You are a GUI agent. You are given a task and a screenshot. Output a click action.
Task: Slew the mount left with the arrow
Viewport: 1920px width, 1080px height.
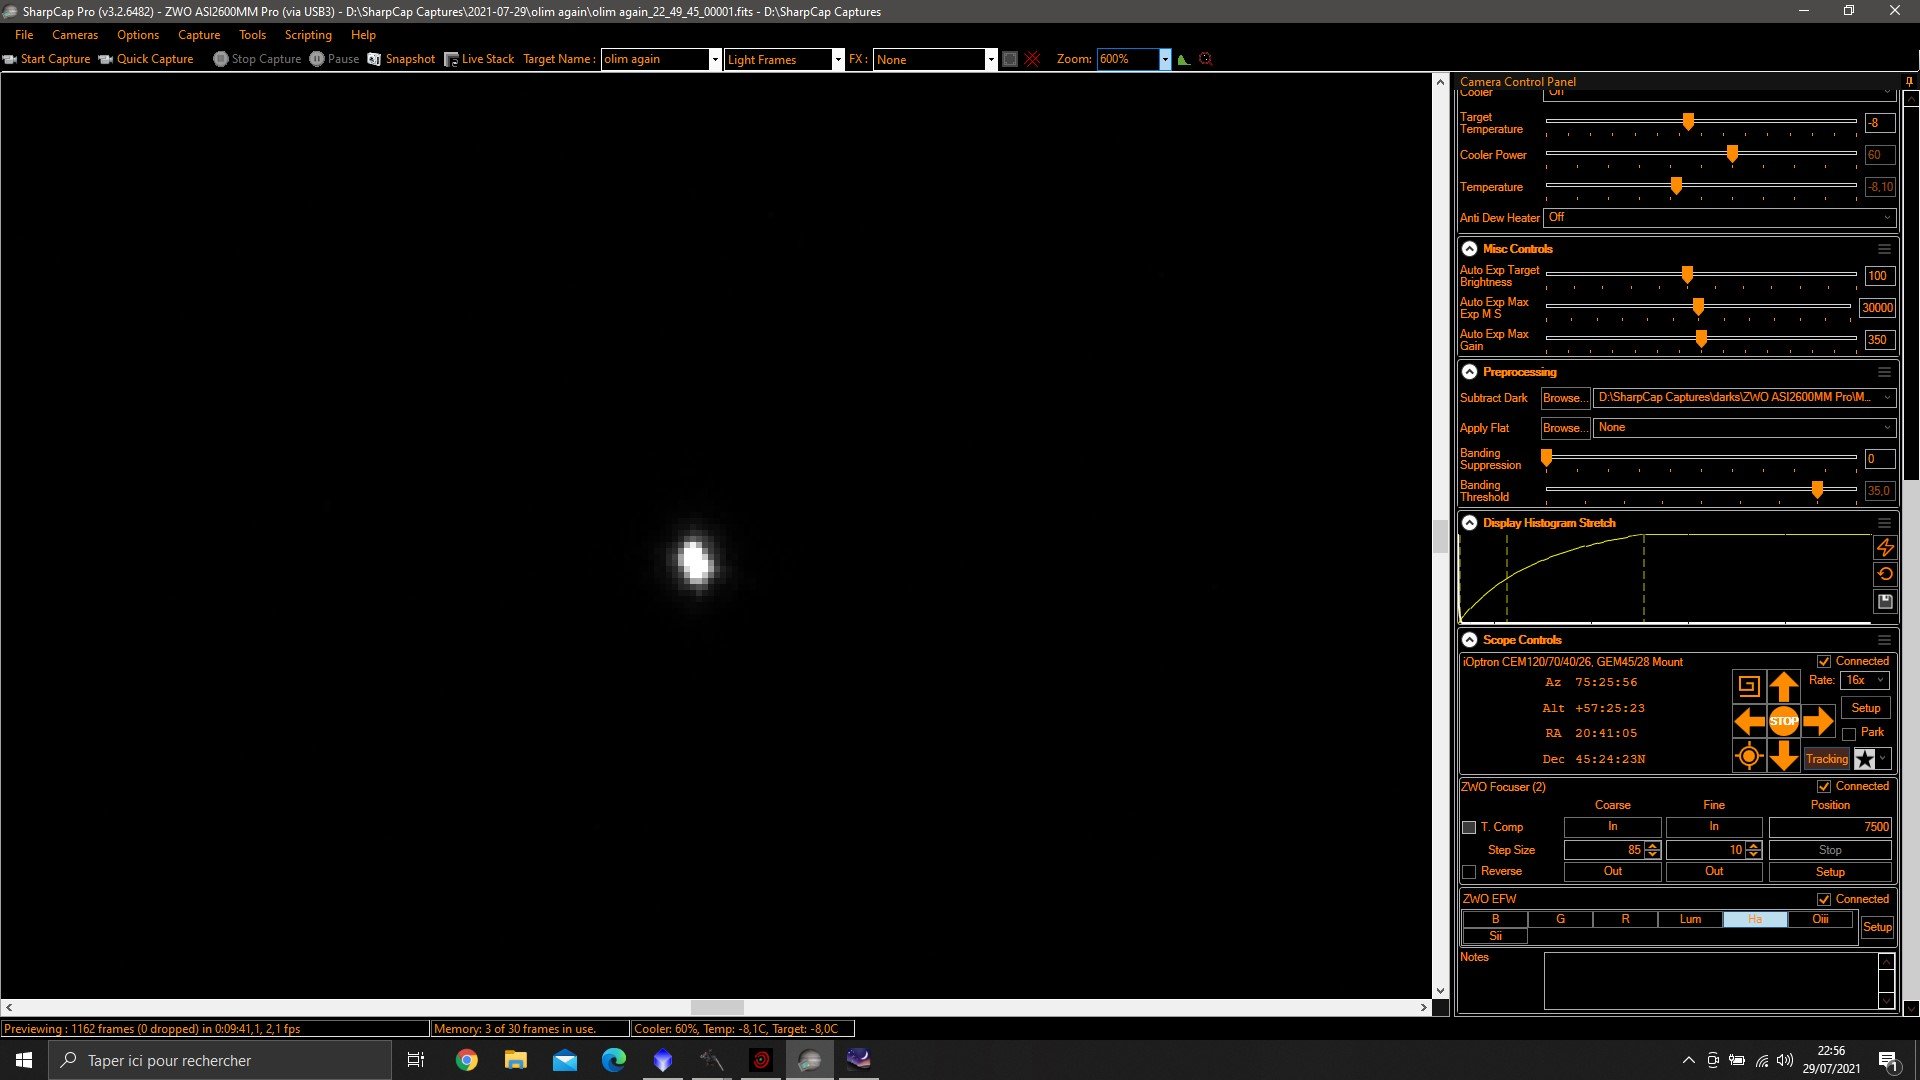point(1748,721)
